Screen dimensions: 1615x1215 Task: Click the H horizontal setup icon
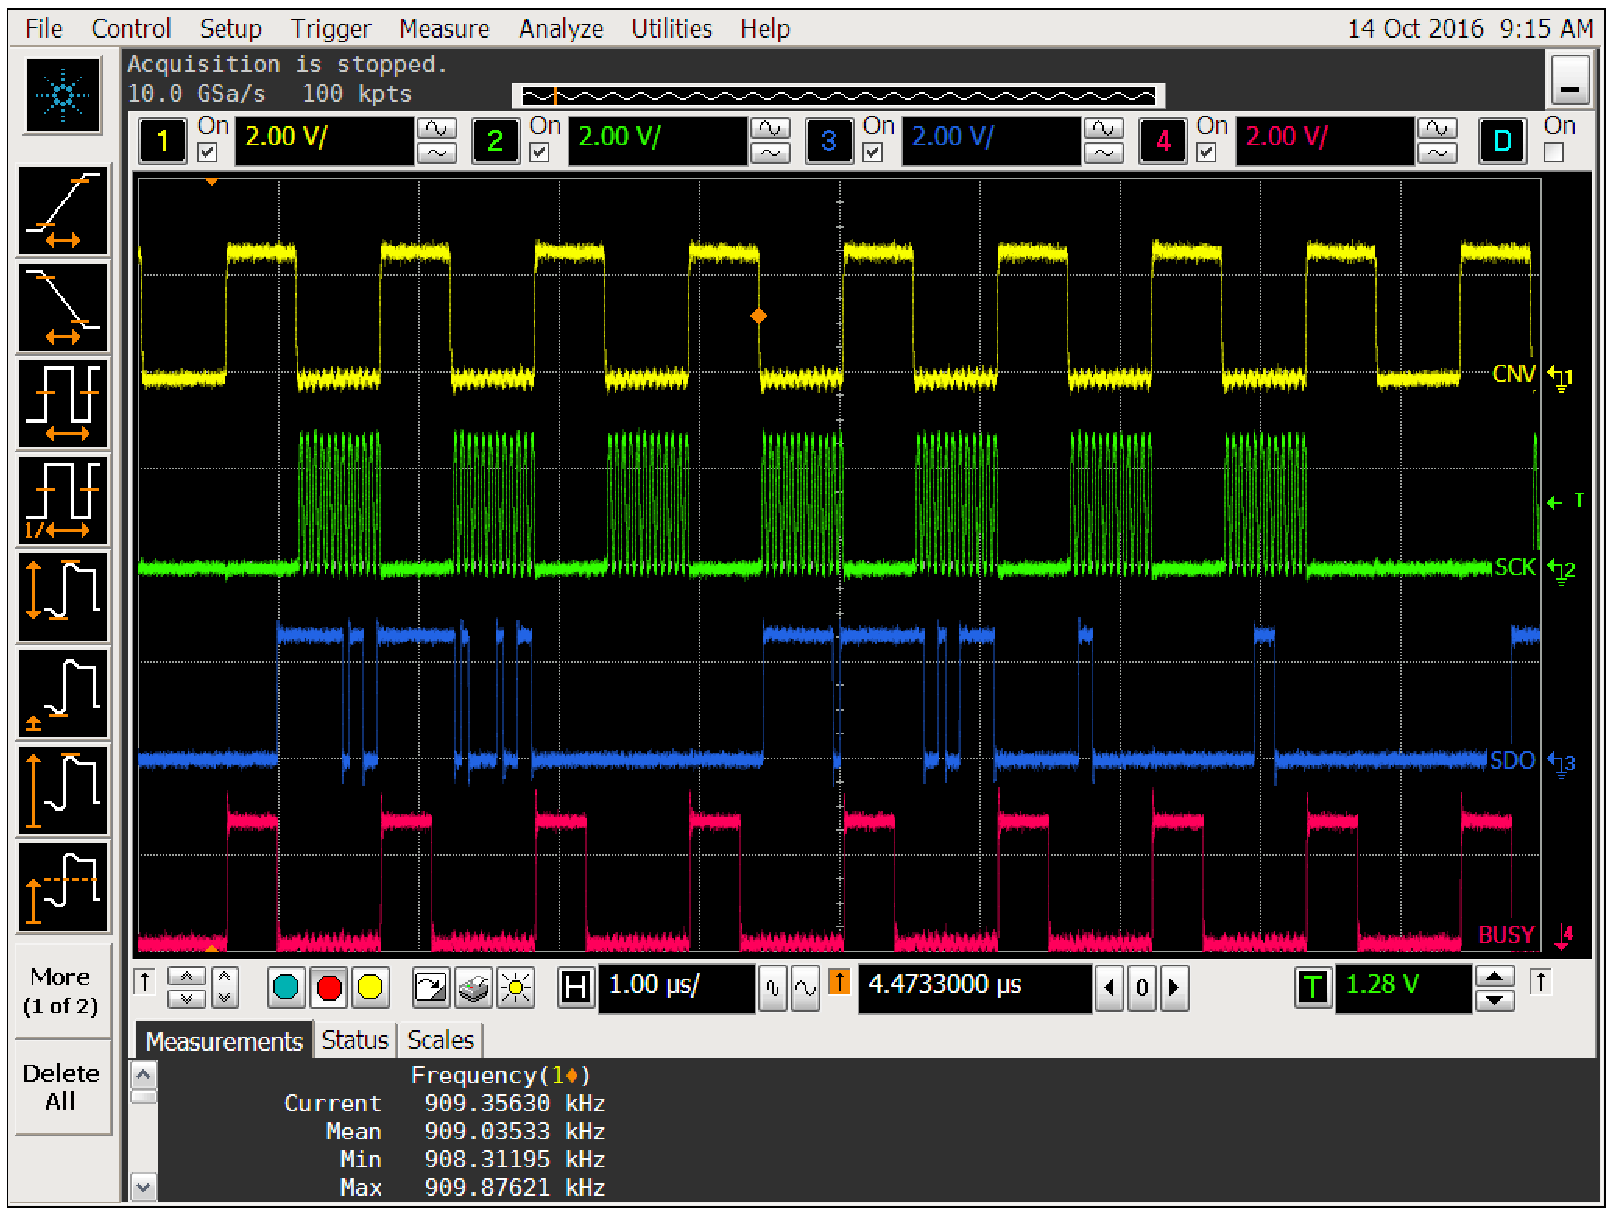click(x=575, y=988)
